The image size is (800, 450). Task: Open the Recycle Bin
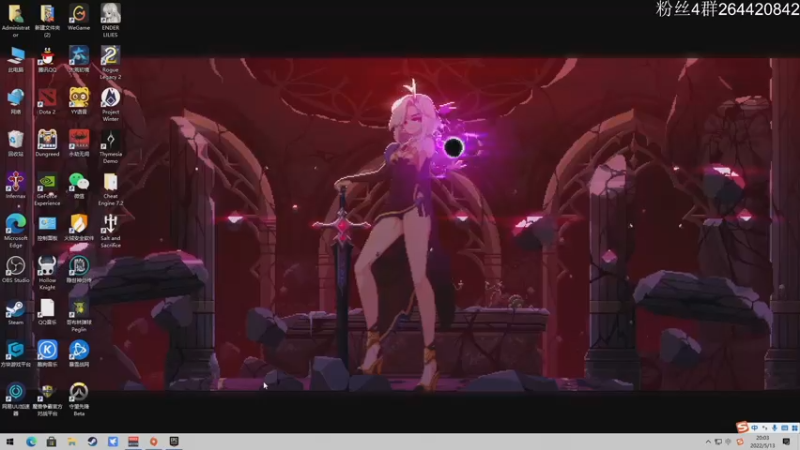tap(15, 143)
